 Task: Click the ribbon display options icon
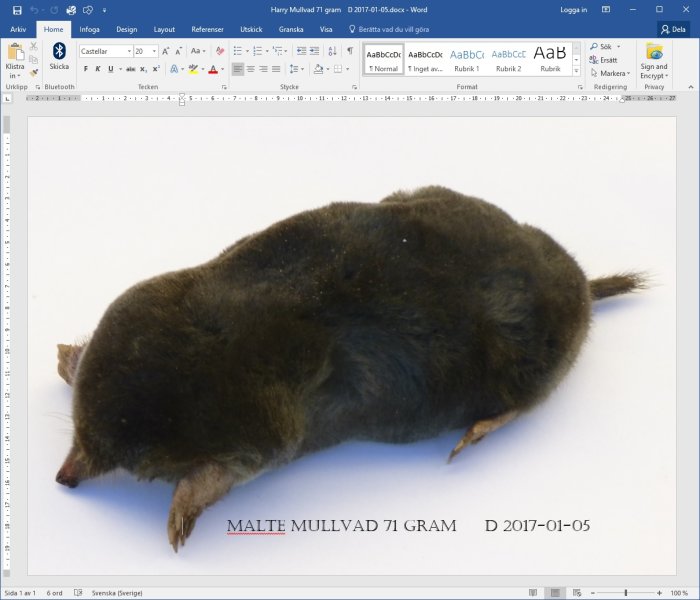point(606,9)
